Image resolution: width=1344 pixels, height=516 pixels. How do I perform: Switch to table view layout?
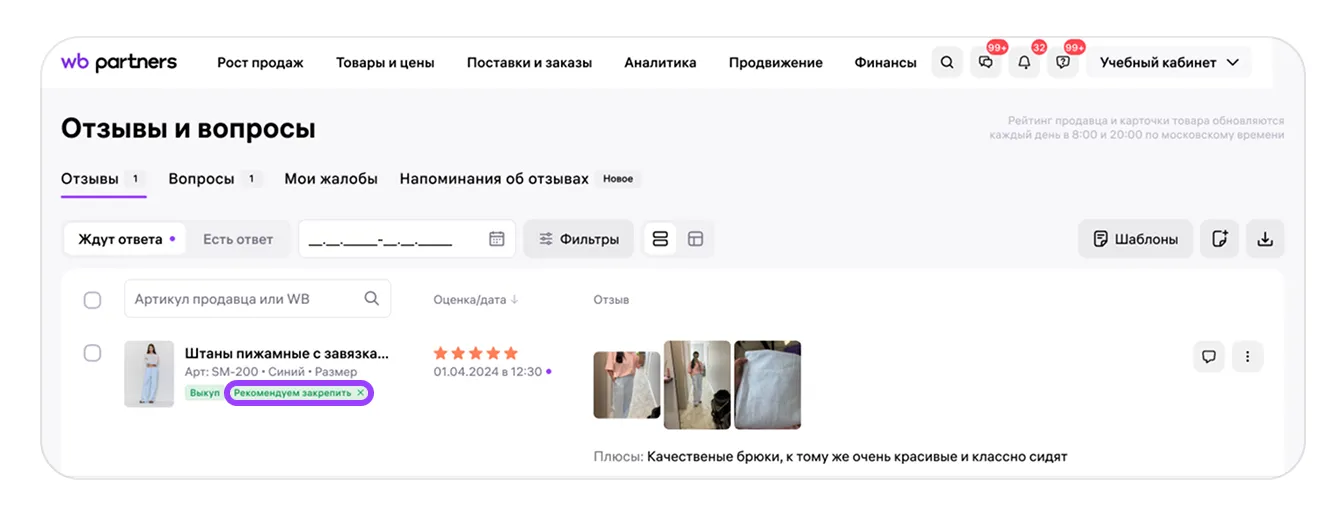(696, 239)
